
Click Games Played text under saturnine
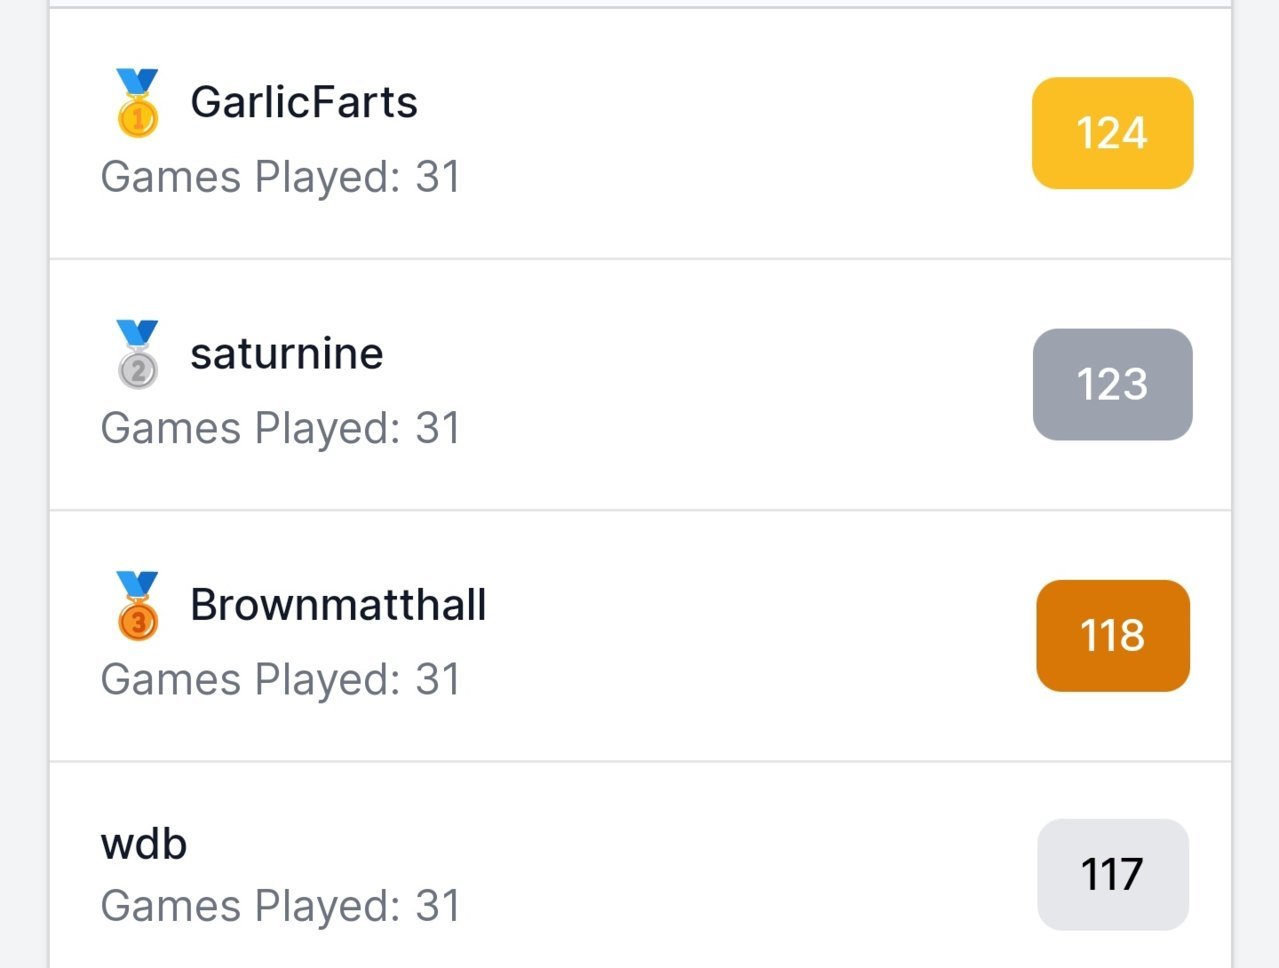(280, 428)
